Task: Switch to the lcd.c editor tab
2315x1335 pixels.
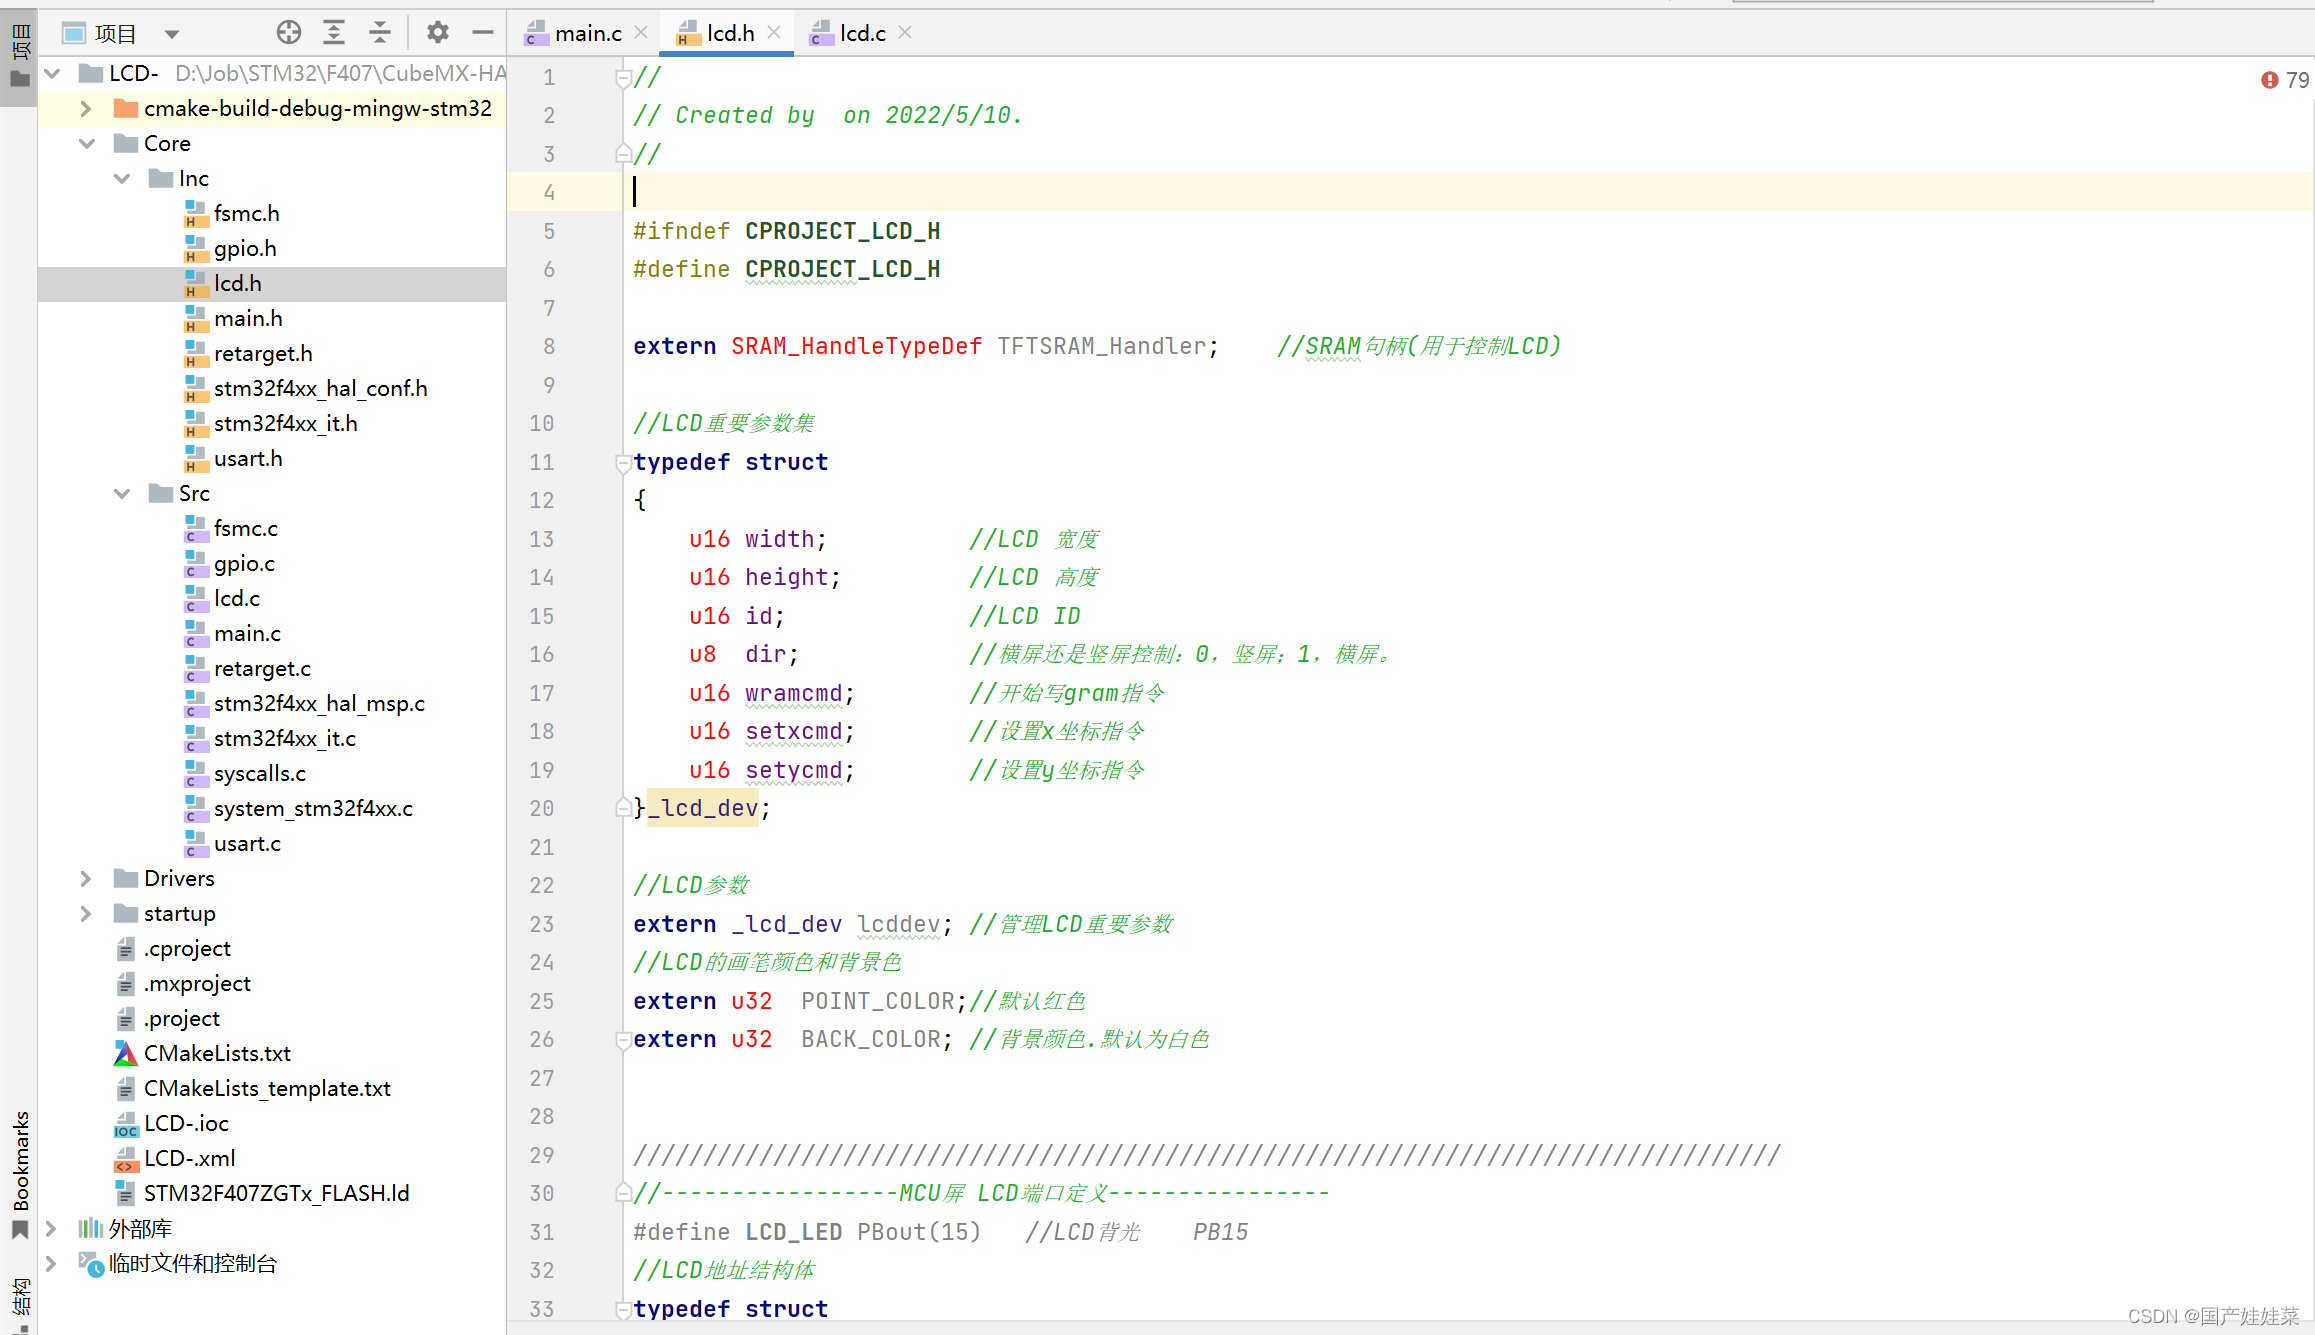Action: click(x=861, y=33)
